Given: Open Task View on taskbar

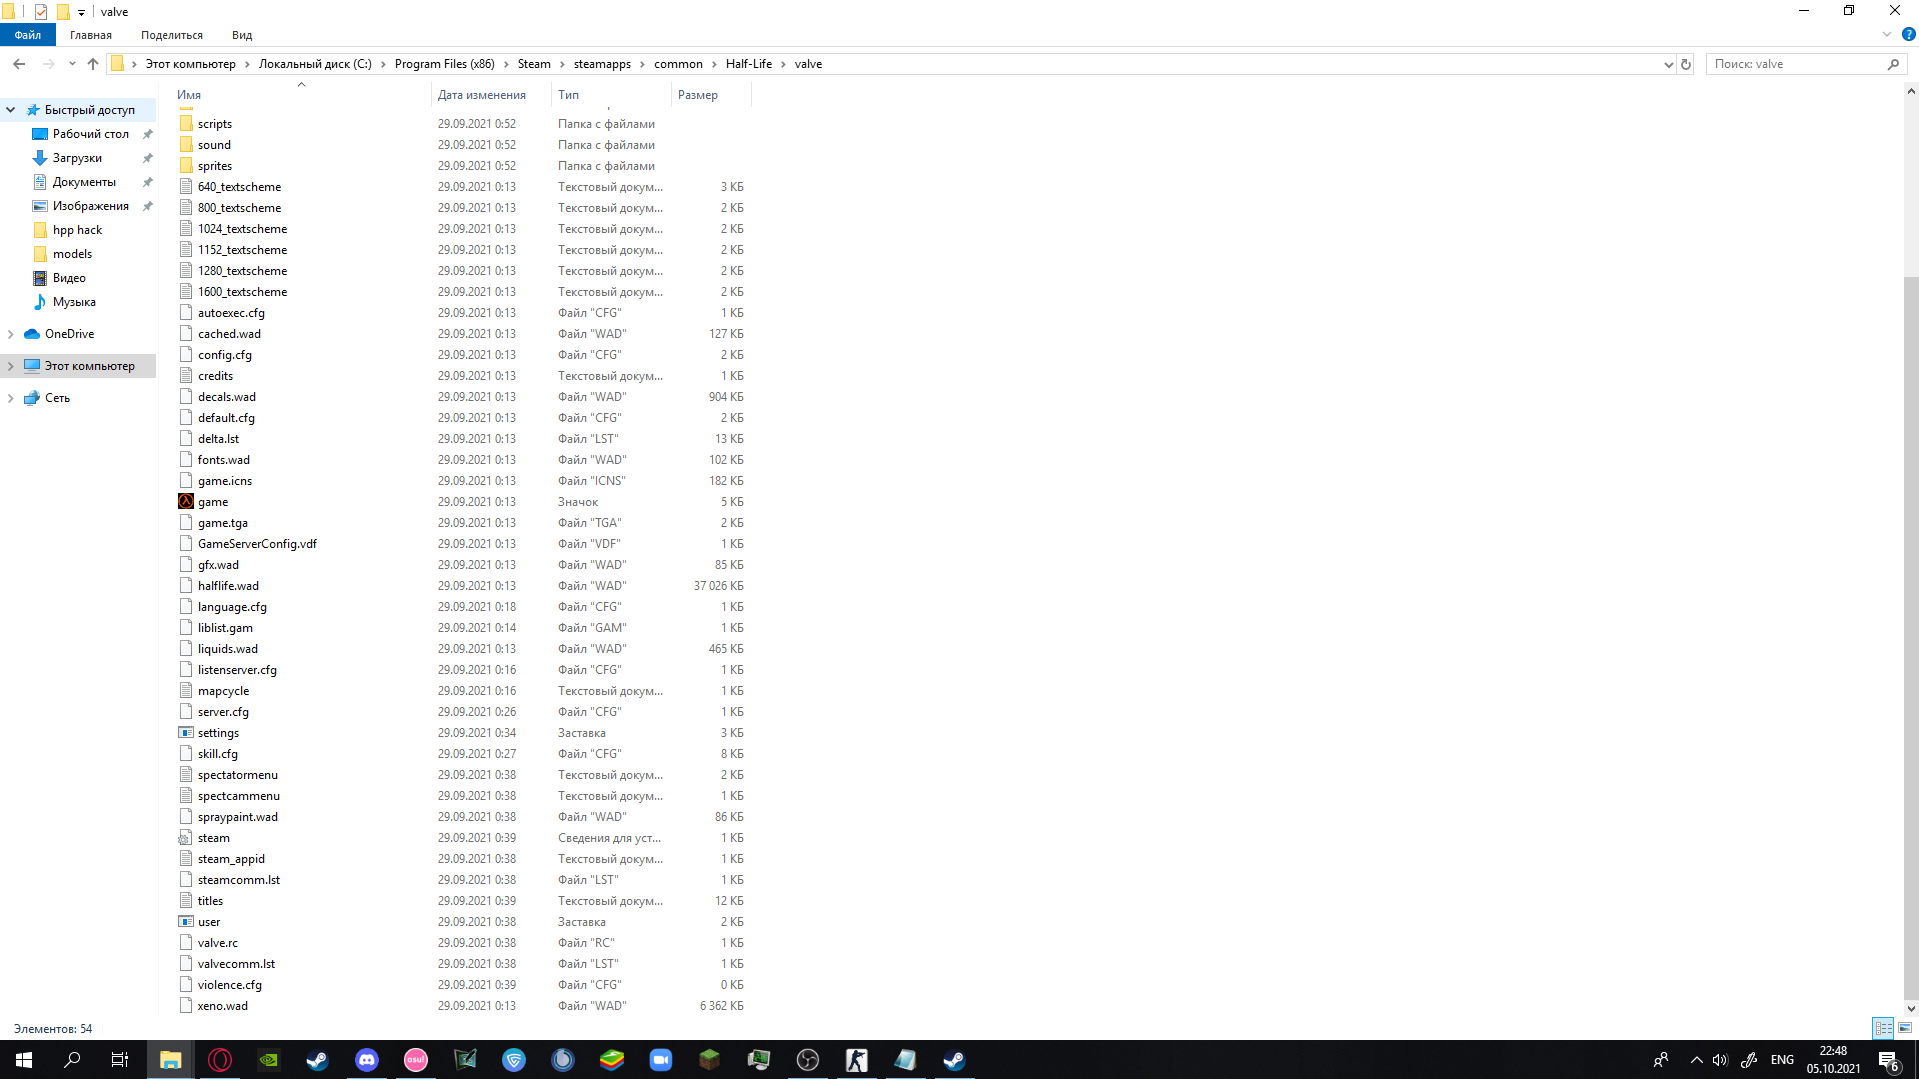Looking at the screenshot, I should click(120, 1060).
